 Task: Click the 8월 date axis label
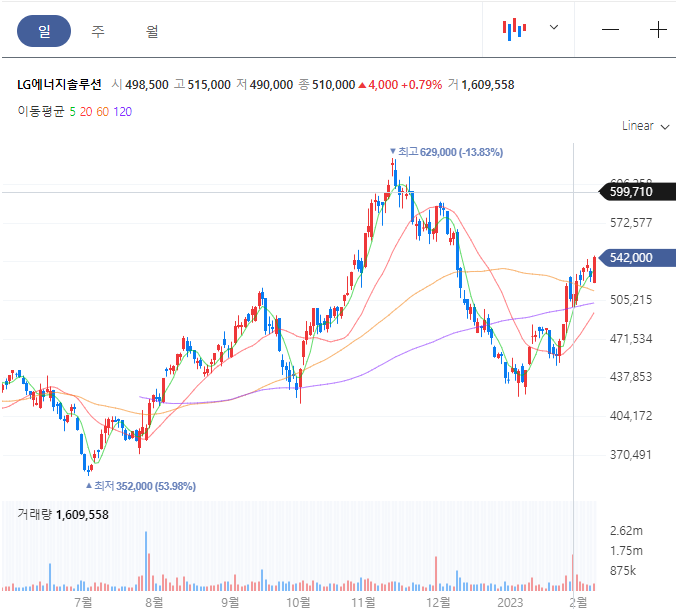(x=154, y=602)
